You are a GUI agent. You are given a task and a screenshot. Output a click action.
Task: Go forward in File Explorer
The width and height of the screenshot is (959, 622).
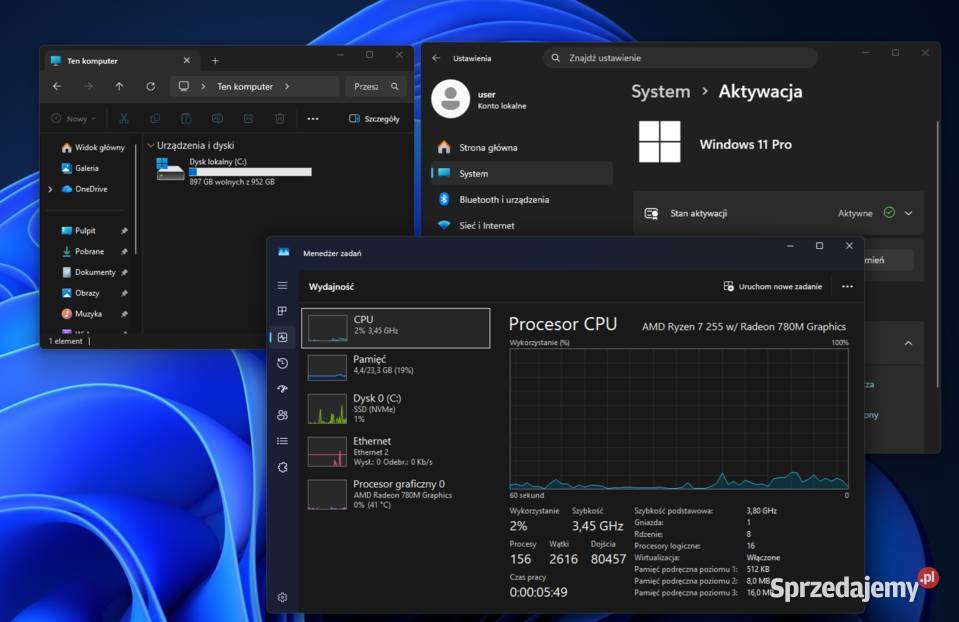pyautogui.click(x=89, y=87)
